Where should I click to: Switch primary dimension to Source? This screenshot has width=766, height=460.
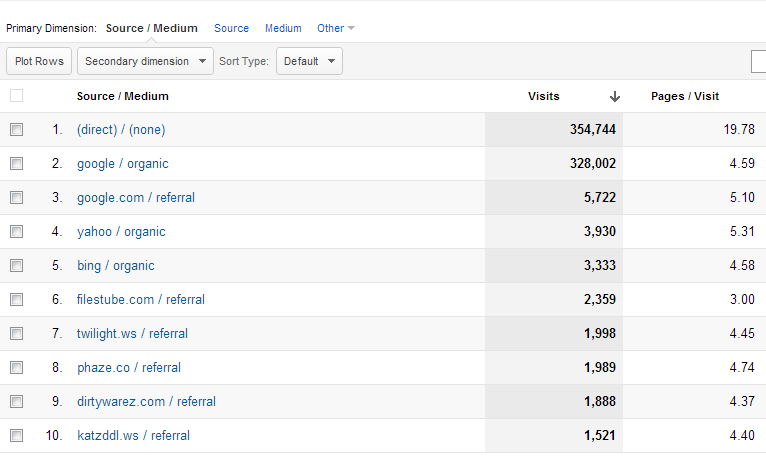(x=231, y=28)
